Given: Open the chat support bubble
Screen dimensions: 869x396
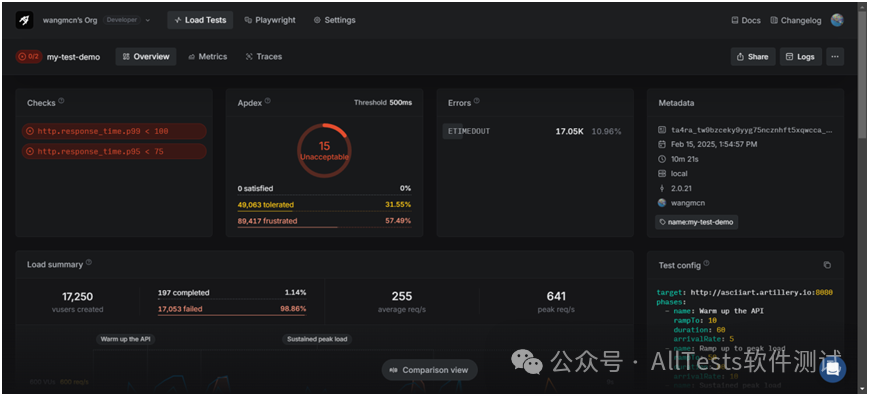Looking at the screenshot, I should click(x=832, y=370).
